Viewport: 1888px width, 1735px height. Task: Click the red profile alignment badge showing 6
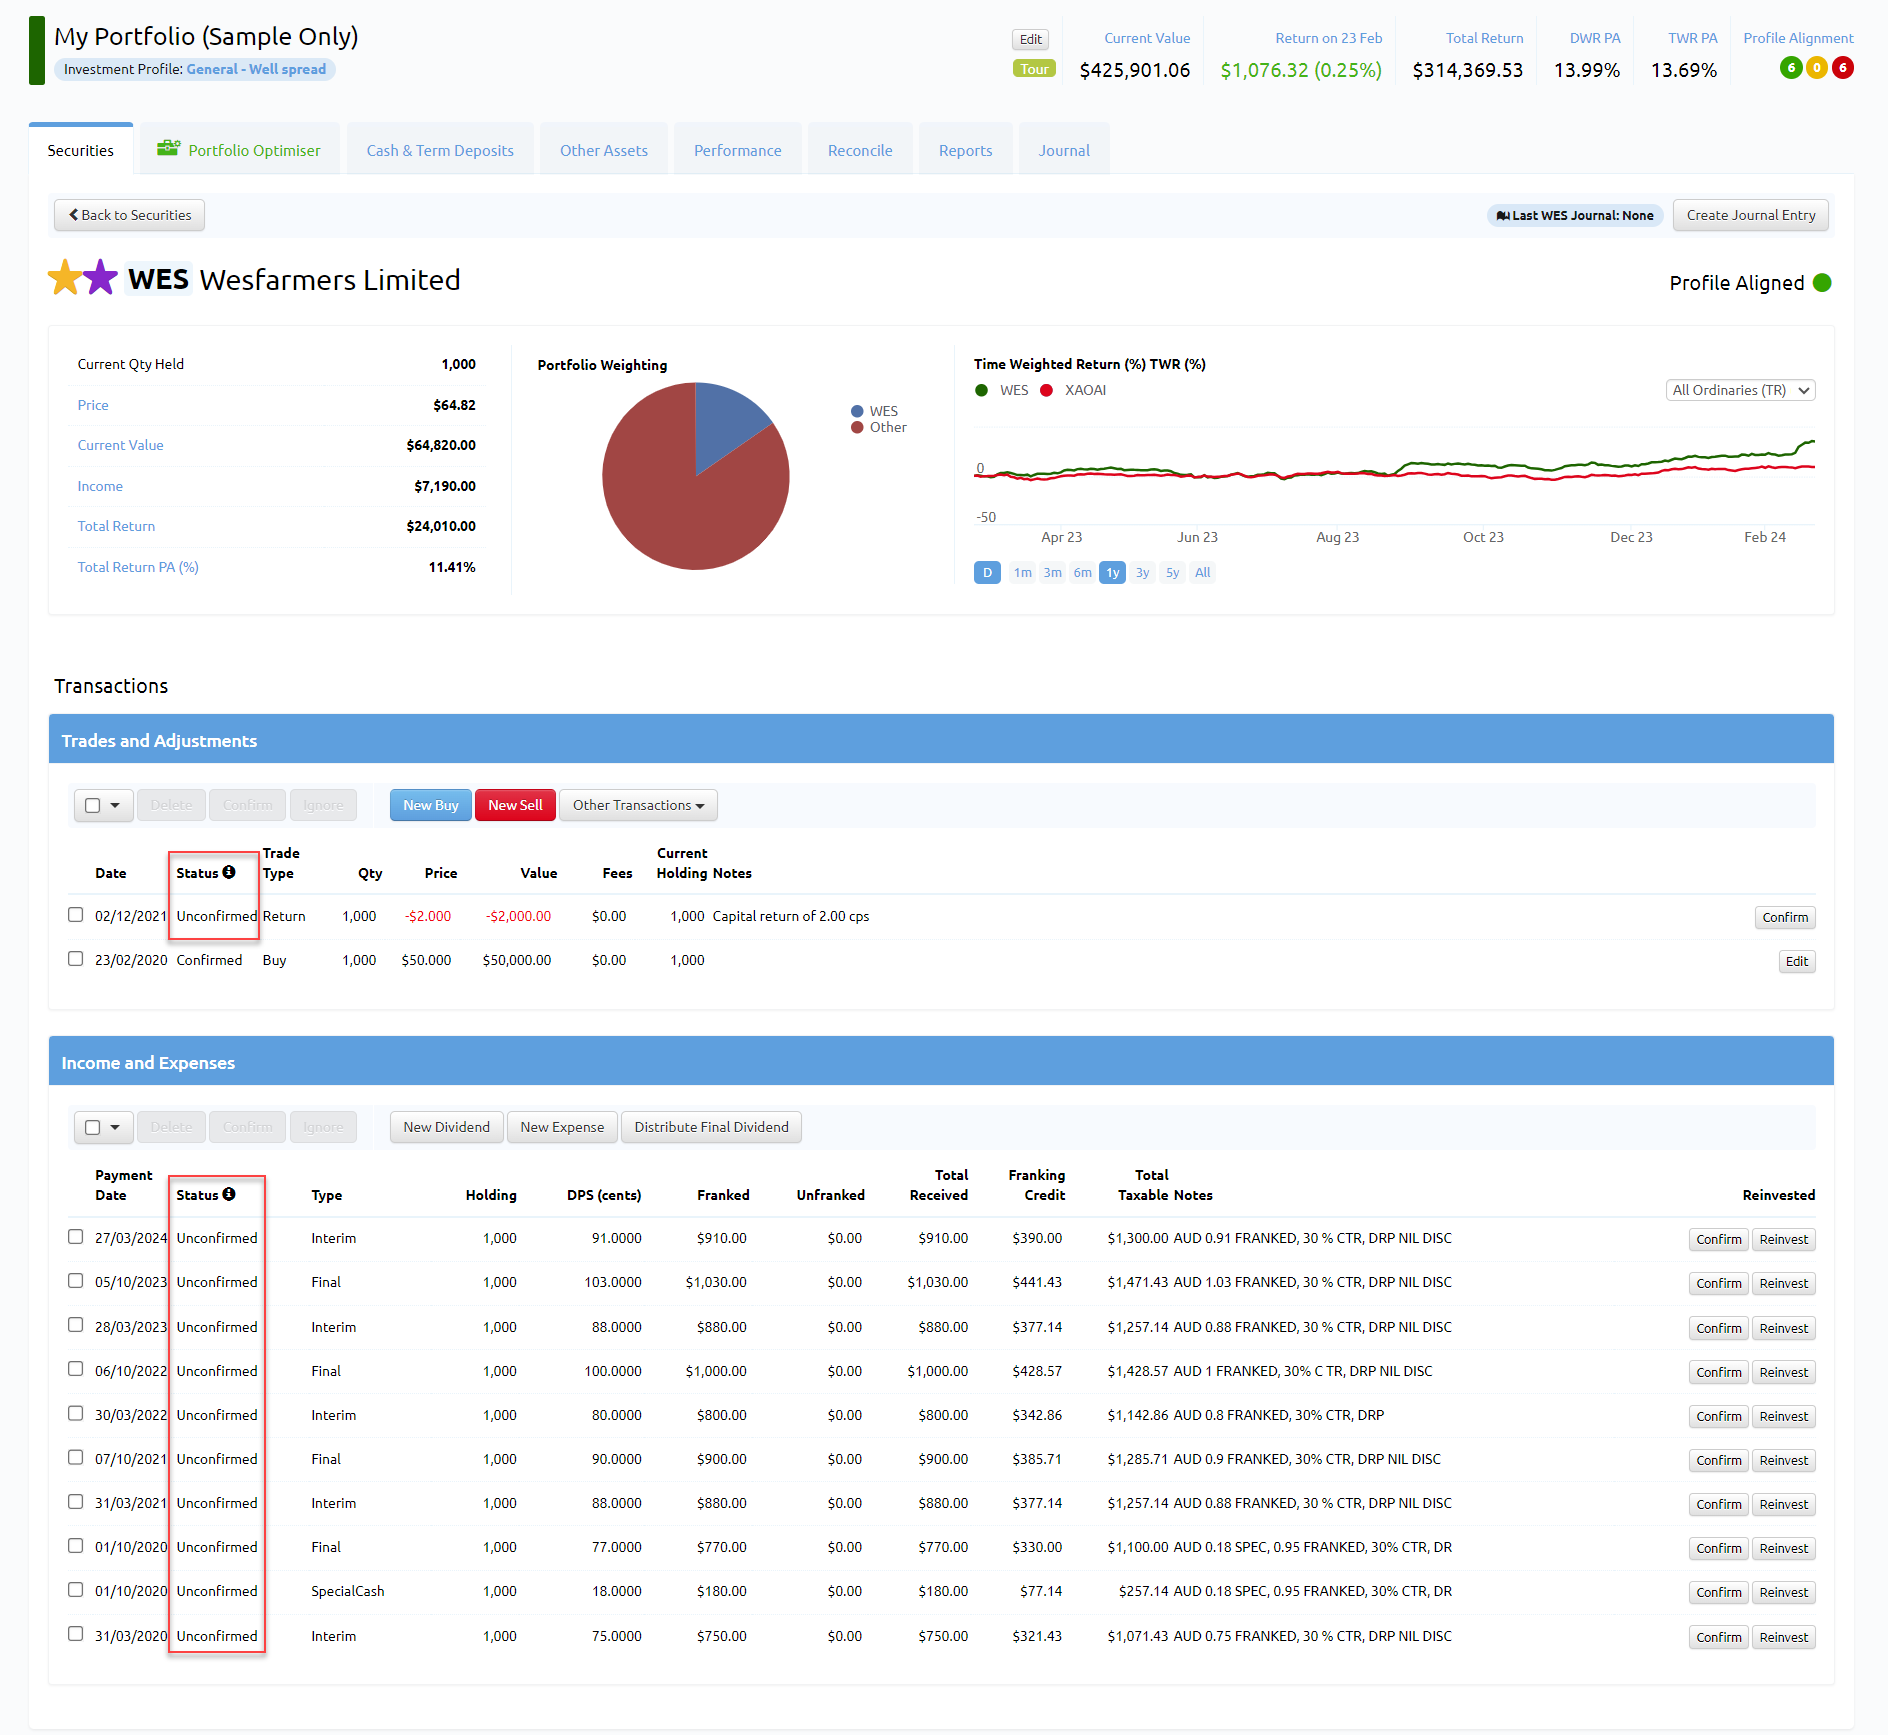(x=1842, y=68)
